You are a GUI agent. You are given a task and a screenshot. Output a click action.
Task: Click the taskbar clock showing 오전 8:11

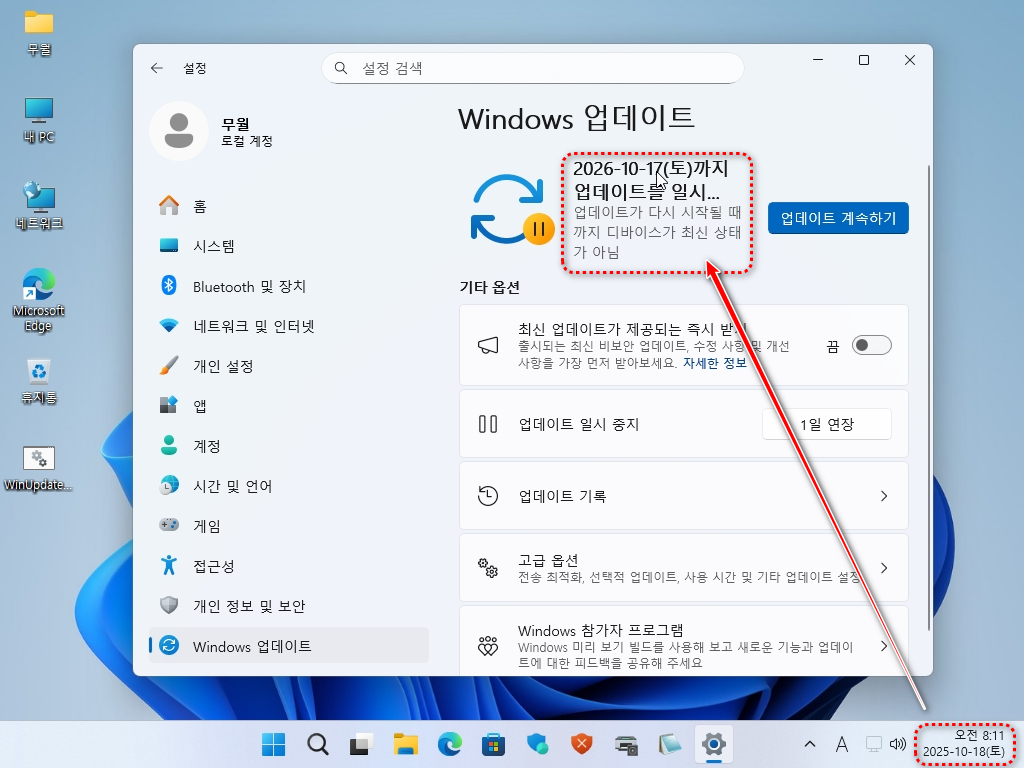(964, 744)
